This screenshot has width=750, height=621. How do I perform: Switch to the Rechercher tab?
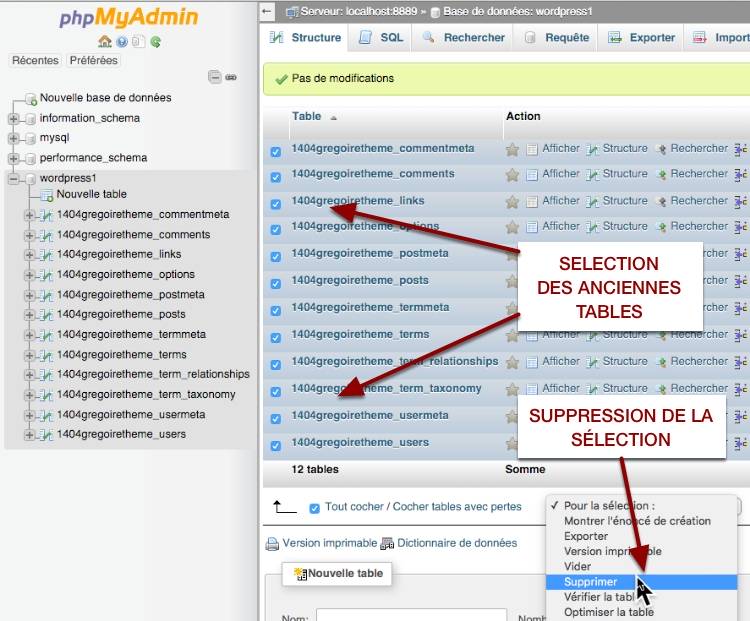(463, 37)
